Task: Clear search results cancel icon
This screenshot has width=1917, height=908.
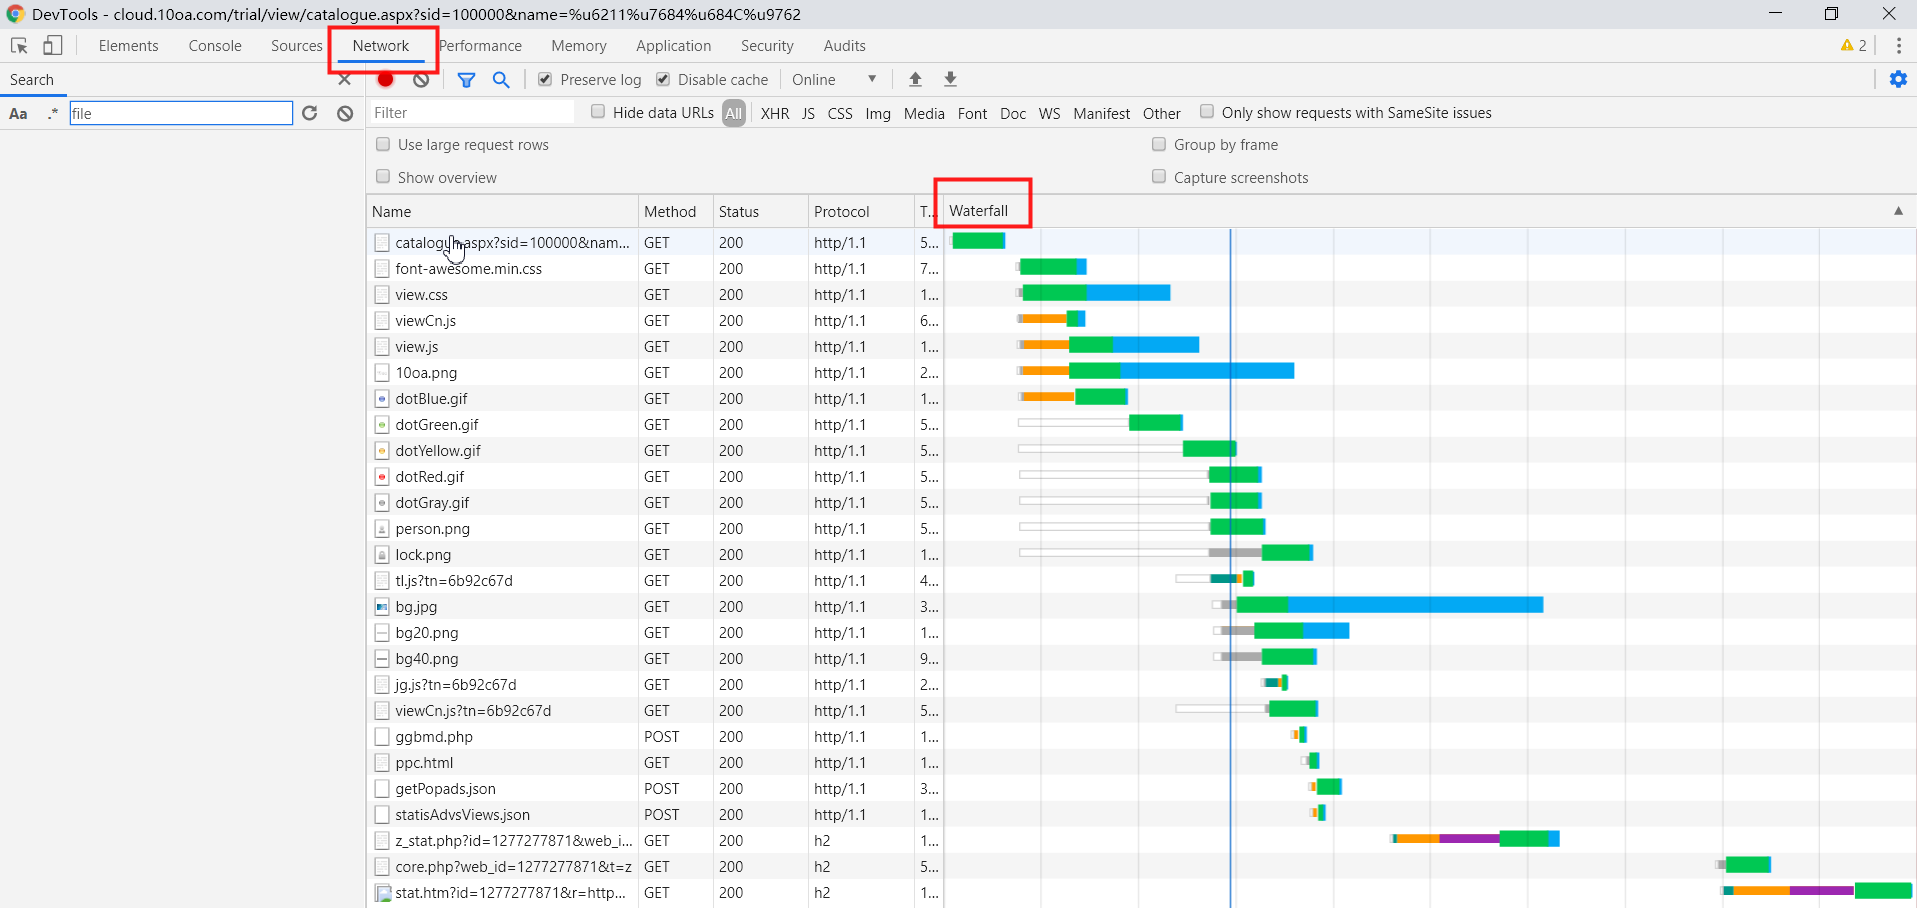Action: click(345, 113)
